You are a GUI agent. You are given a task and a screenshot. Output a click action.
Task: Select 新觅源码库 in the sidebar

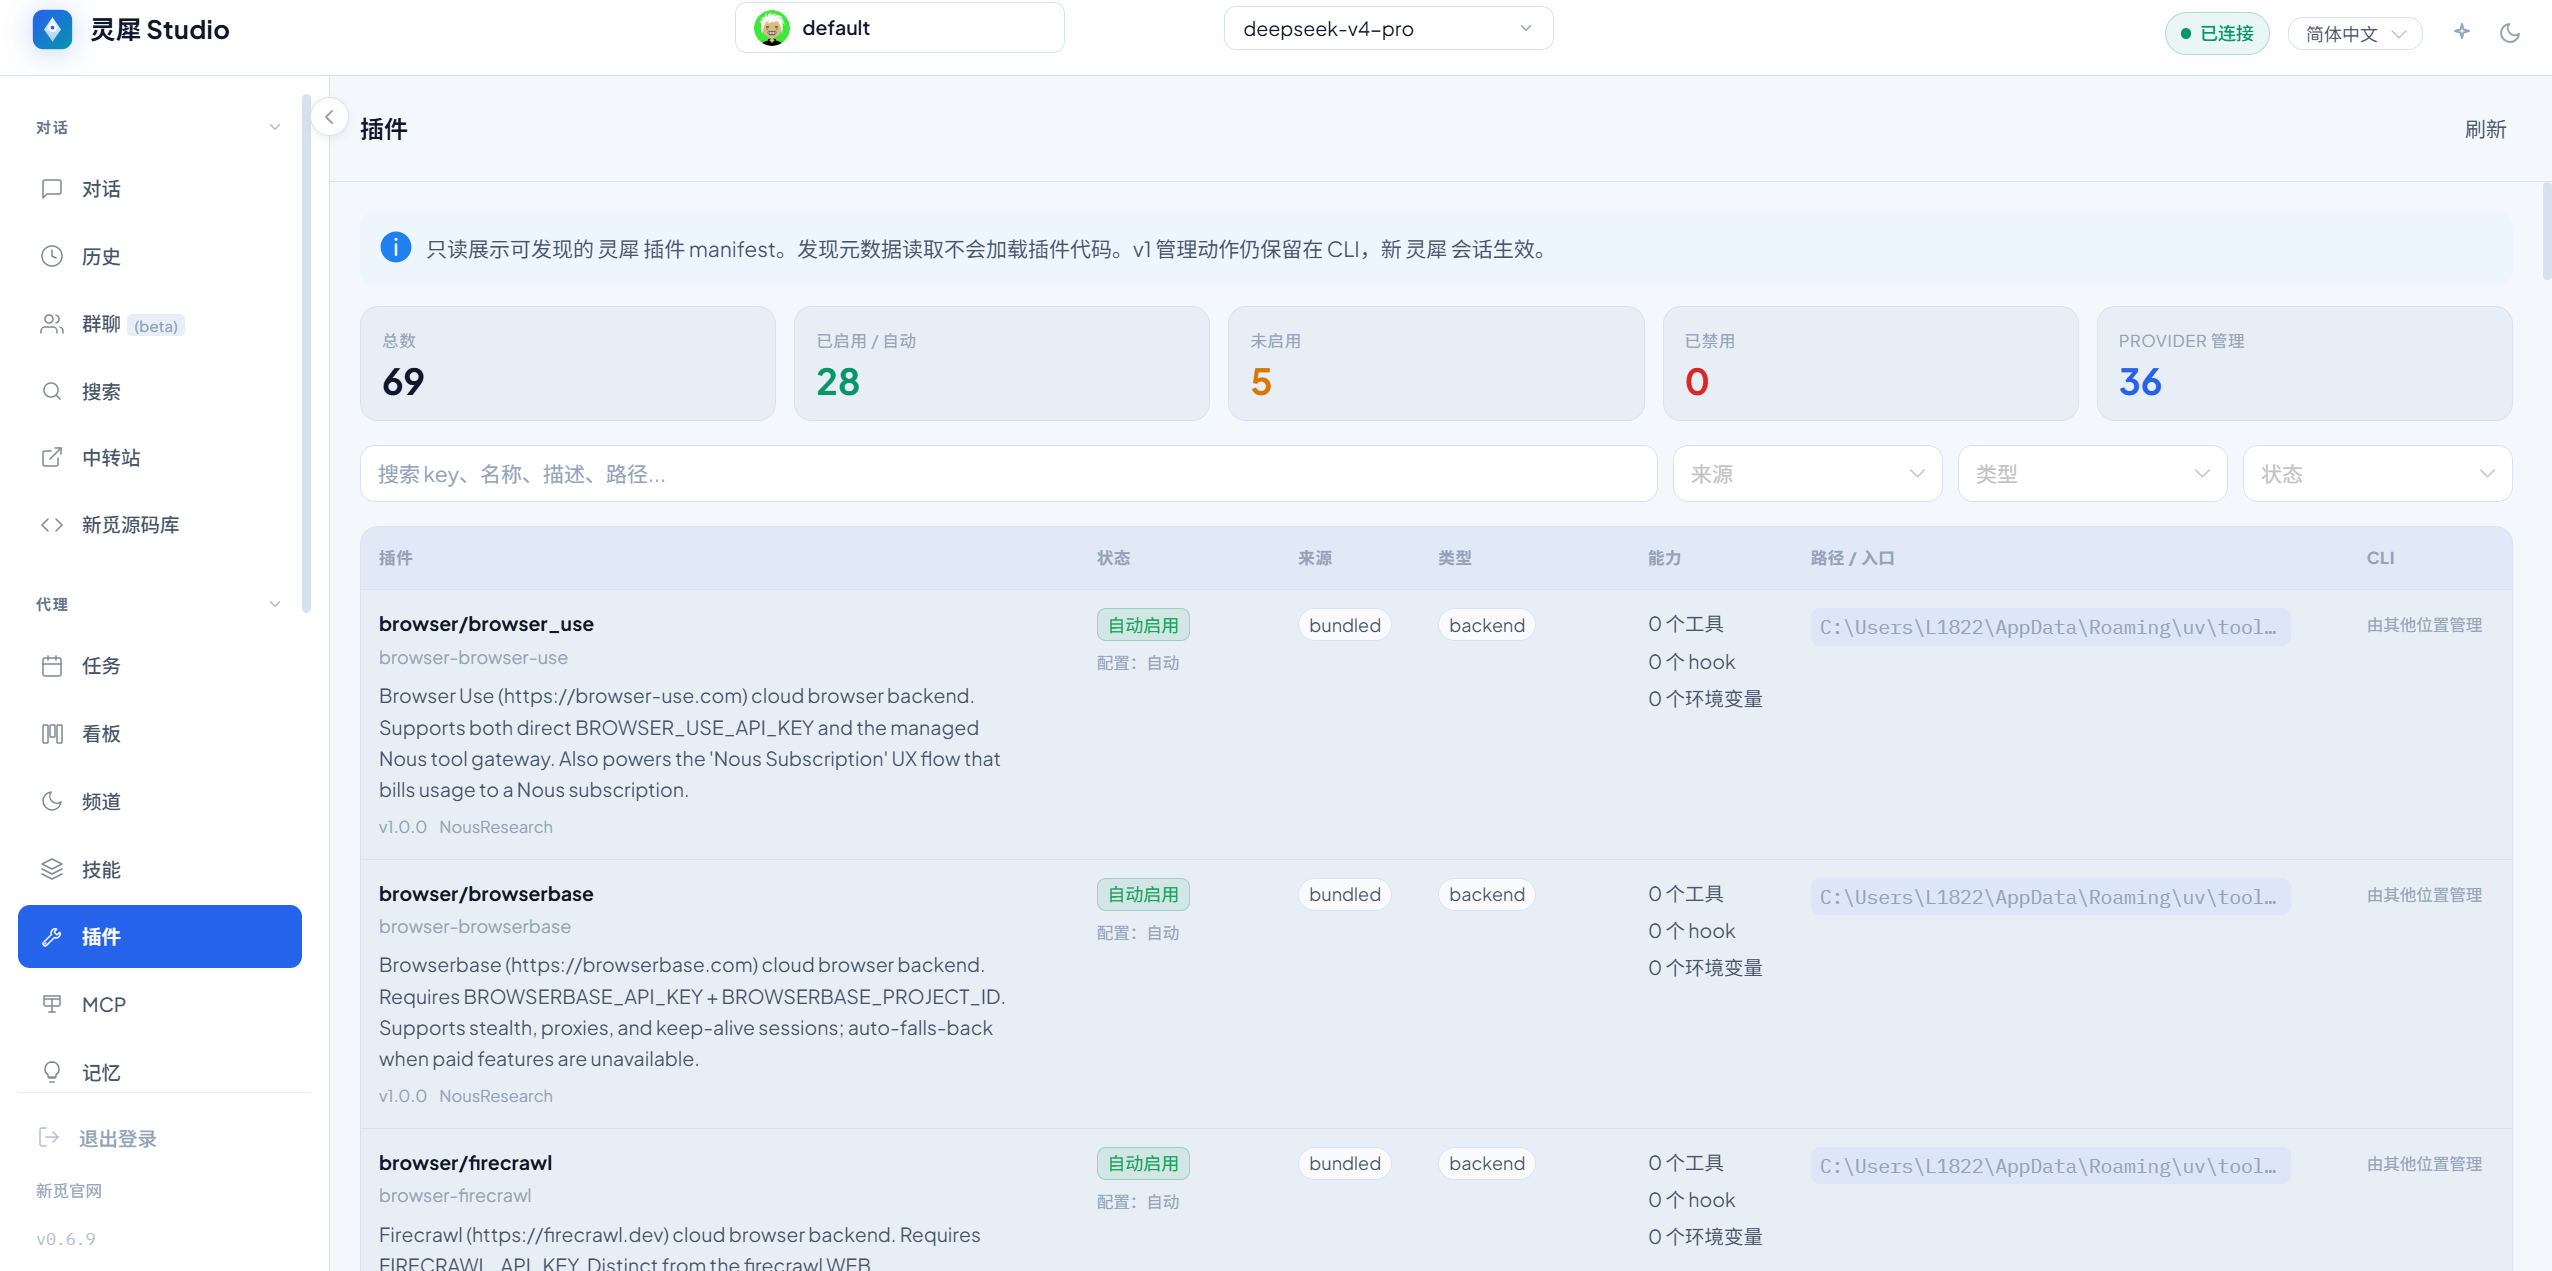160,525
